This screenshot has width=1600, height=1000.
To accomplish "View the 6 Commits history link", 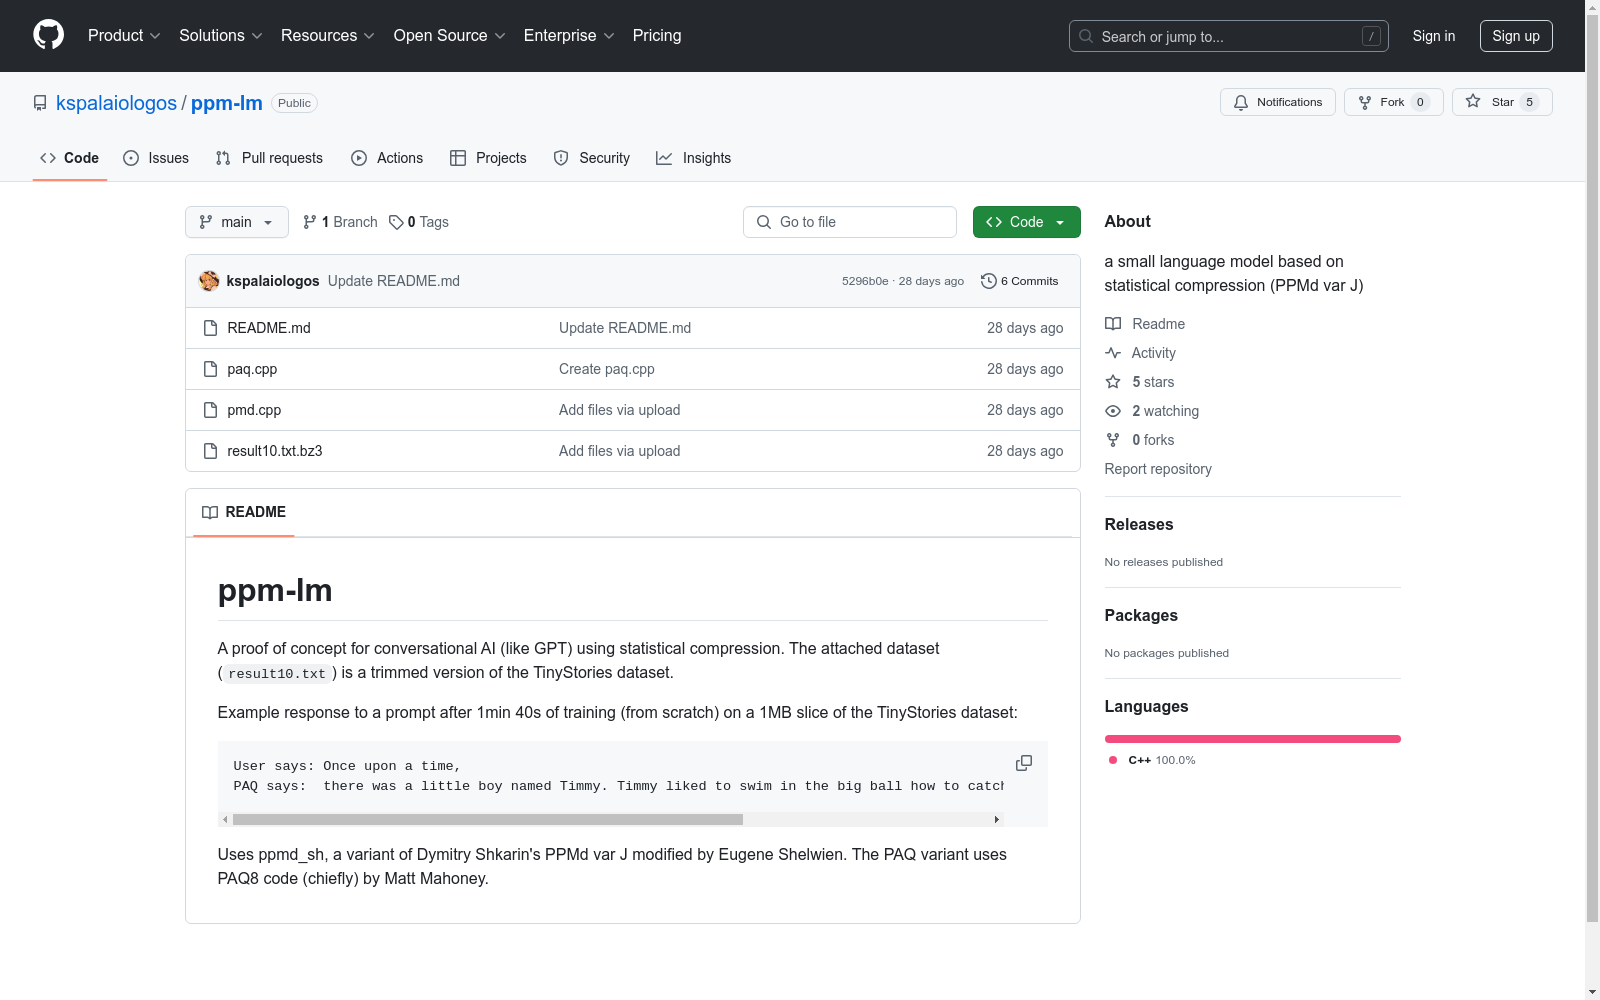I will 1020,281.
